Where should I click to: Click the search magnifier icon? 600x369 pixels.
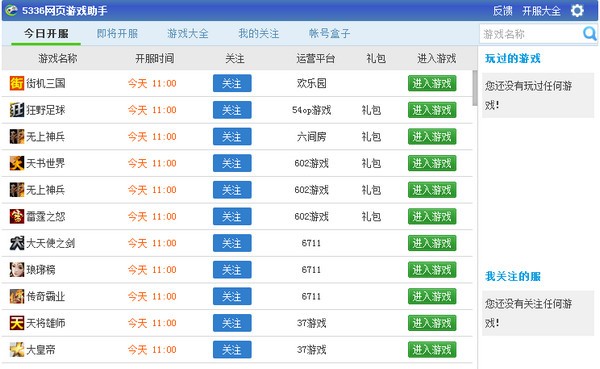coord(589,34)
